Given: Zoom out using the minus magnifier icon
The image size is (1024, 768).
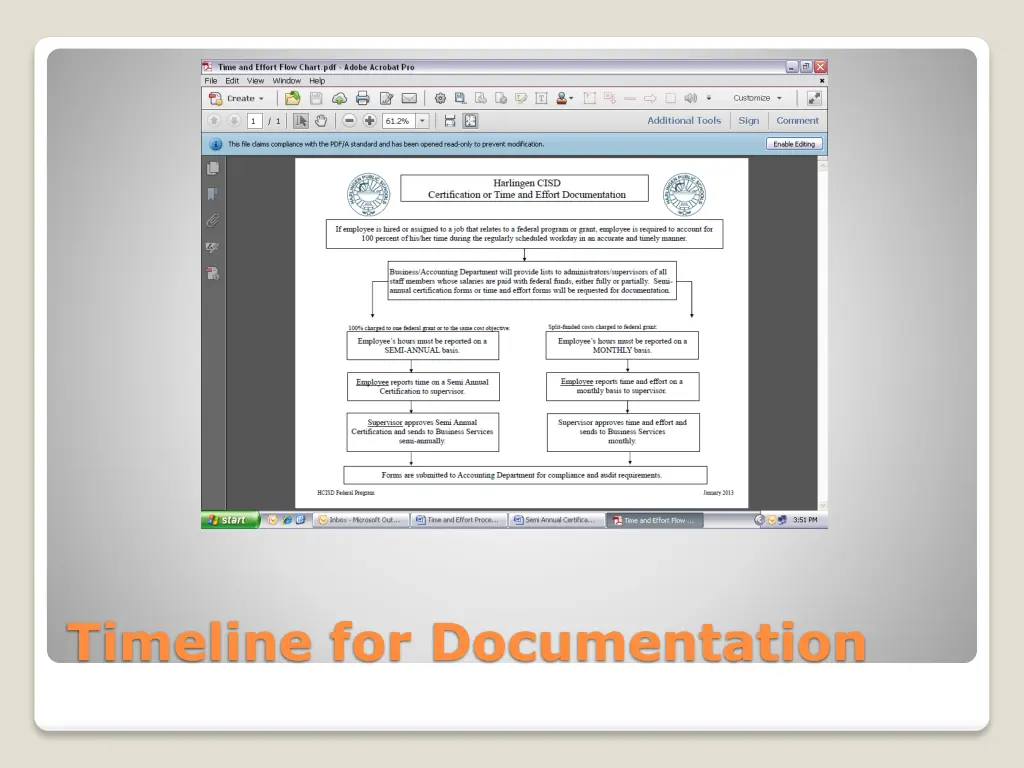Looking at the screenshot, I should pyautogui.click(x=350, y=120).
